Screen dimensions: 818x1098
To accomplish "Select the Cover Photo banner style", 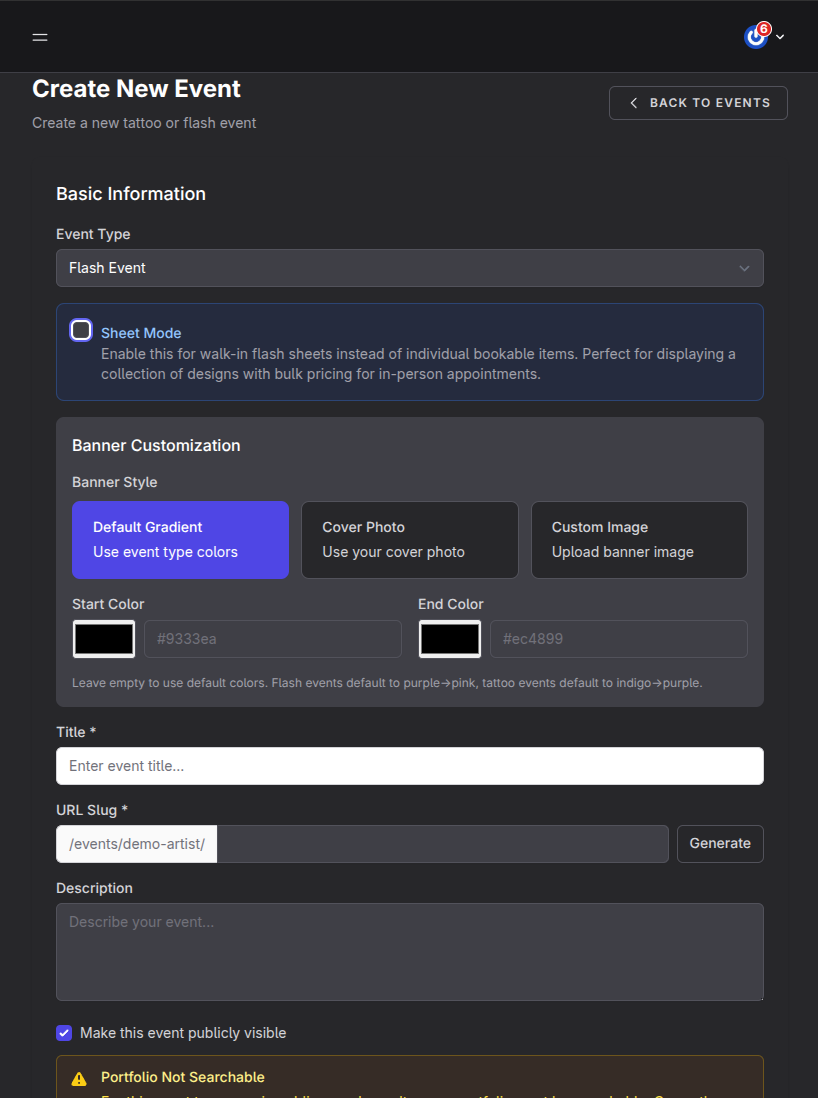I will click(409, 539).
